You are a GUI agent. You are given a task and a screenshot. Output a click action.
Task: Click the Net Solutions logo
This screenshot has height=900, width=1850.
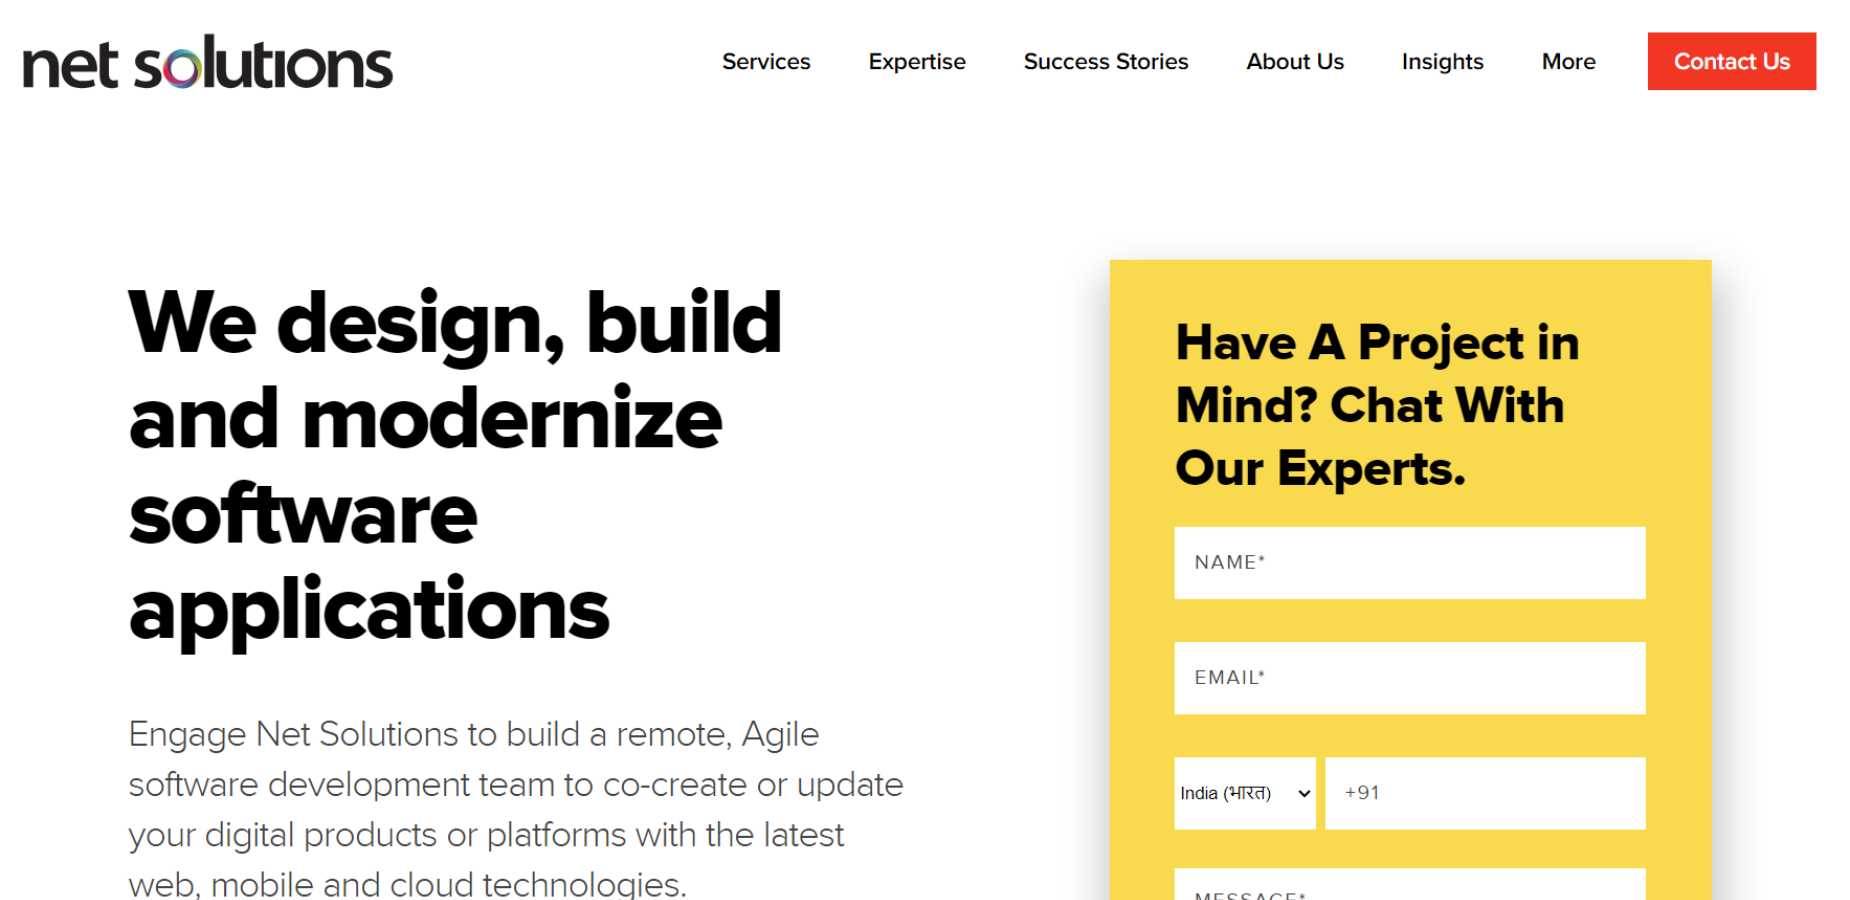[207, 63]
